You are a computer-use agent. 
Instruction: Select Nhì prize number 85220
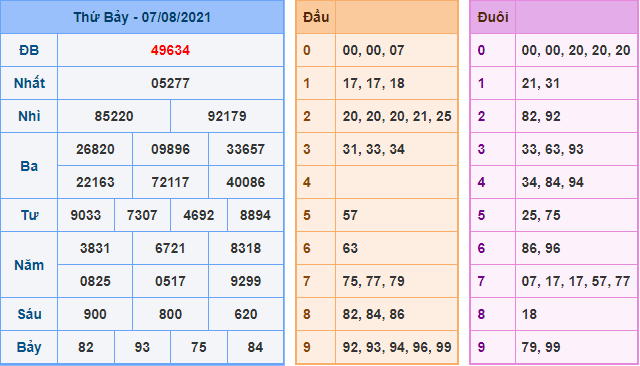coord(114,116)
